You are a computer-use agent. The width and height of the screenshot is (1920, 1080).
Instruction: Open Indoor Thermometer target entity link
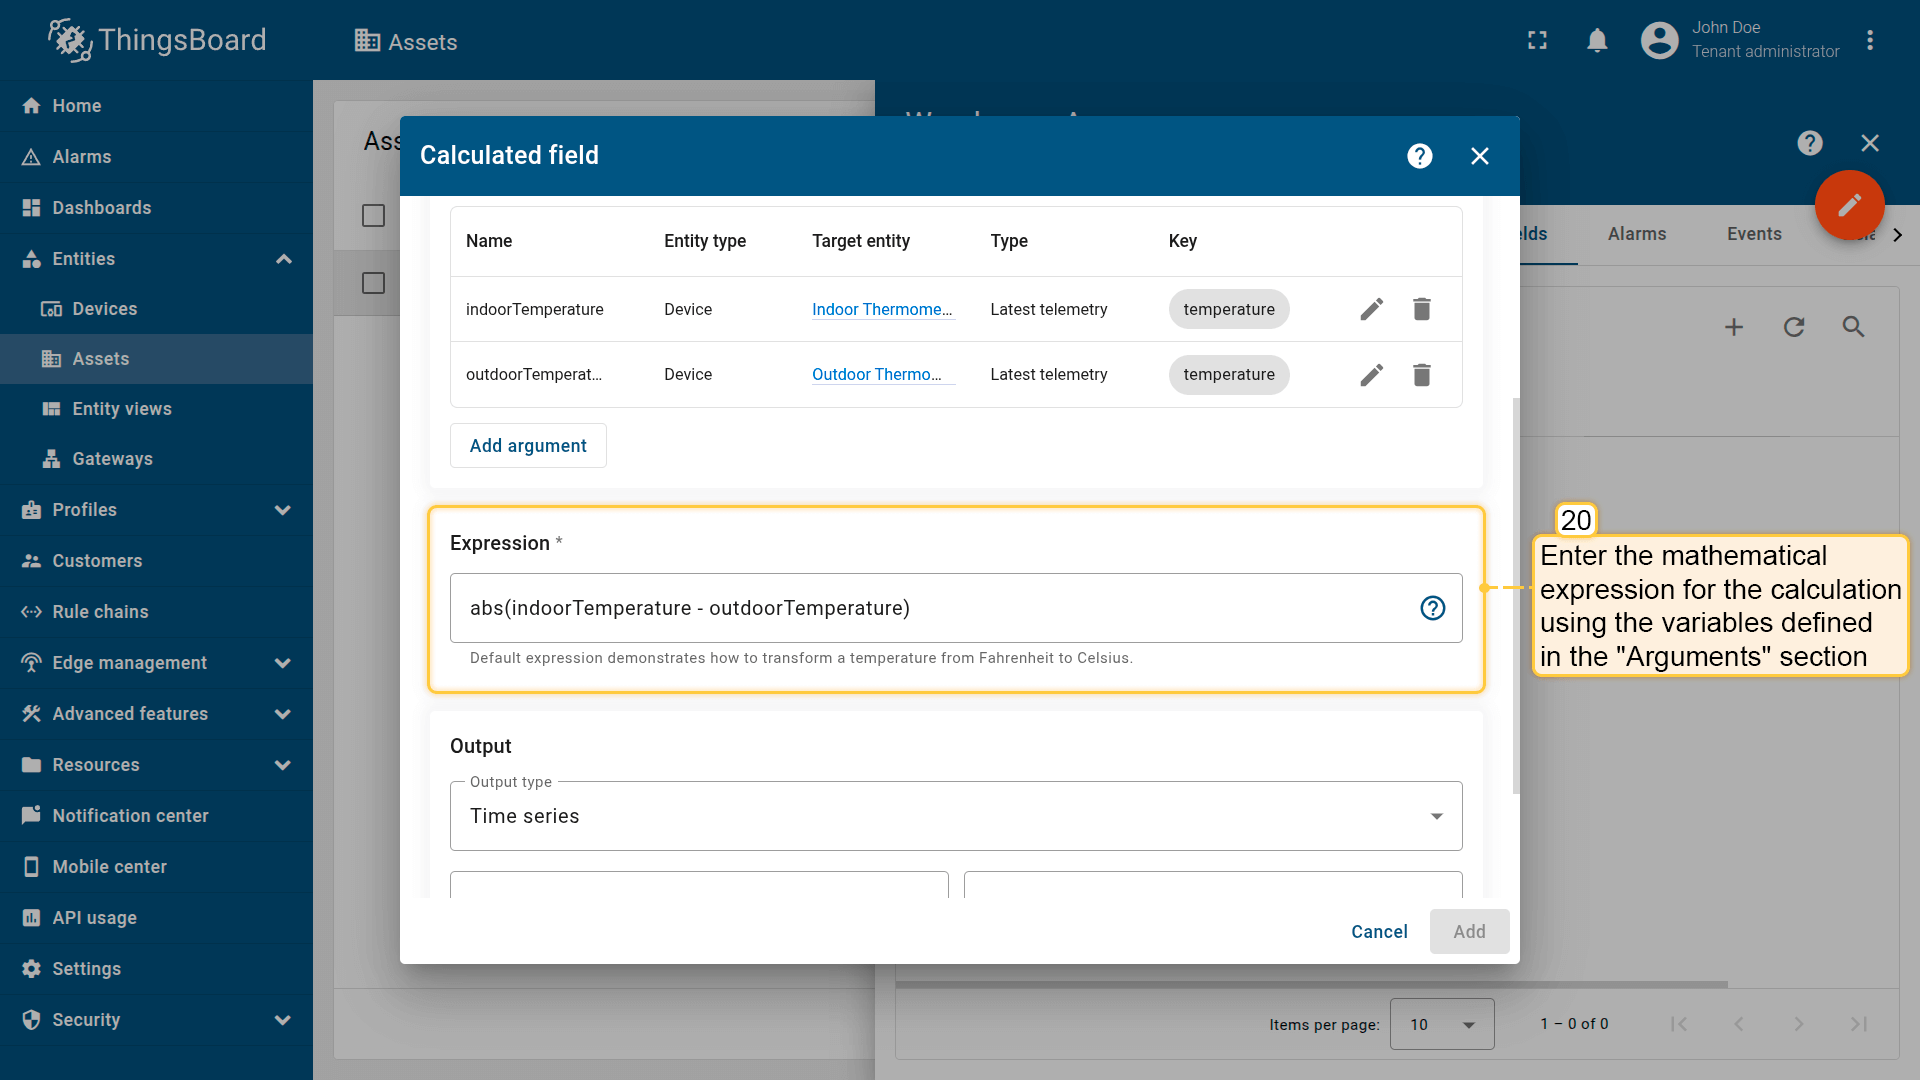[881, 309]
